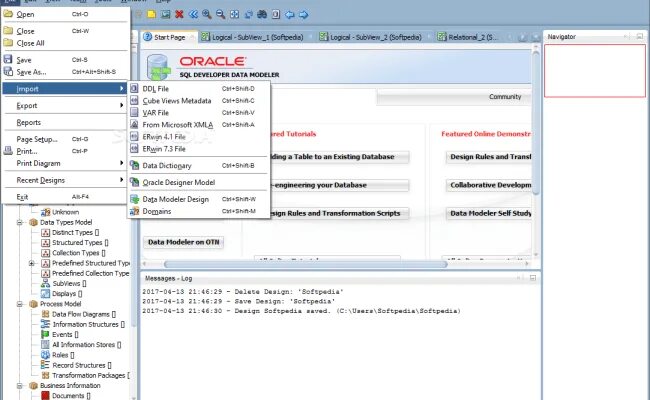650x400 pixels.
Task: Click the Roles icon in the tree
Action: [x=45, y=355]
